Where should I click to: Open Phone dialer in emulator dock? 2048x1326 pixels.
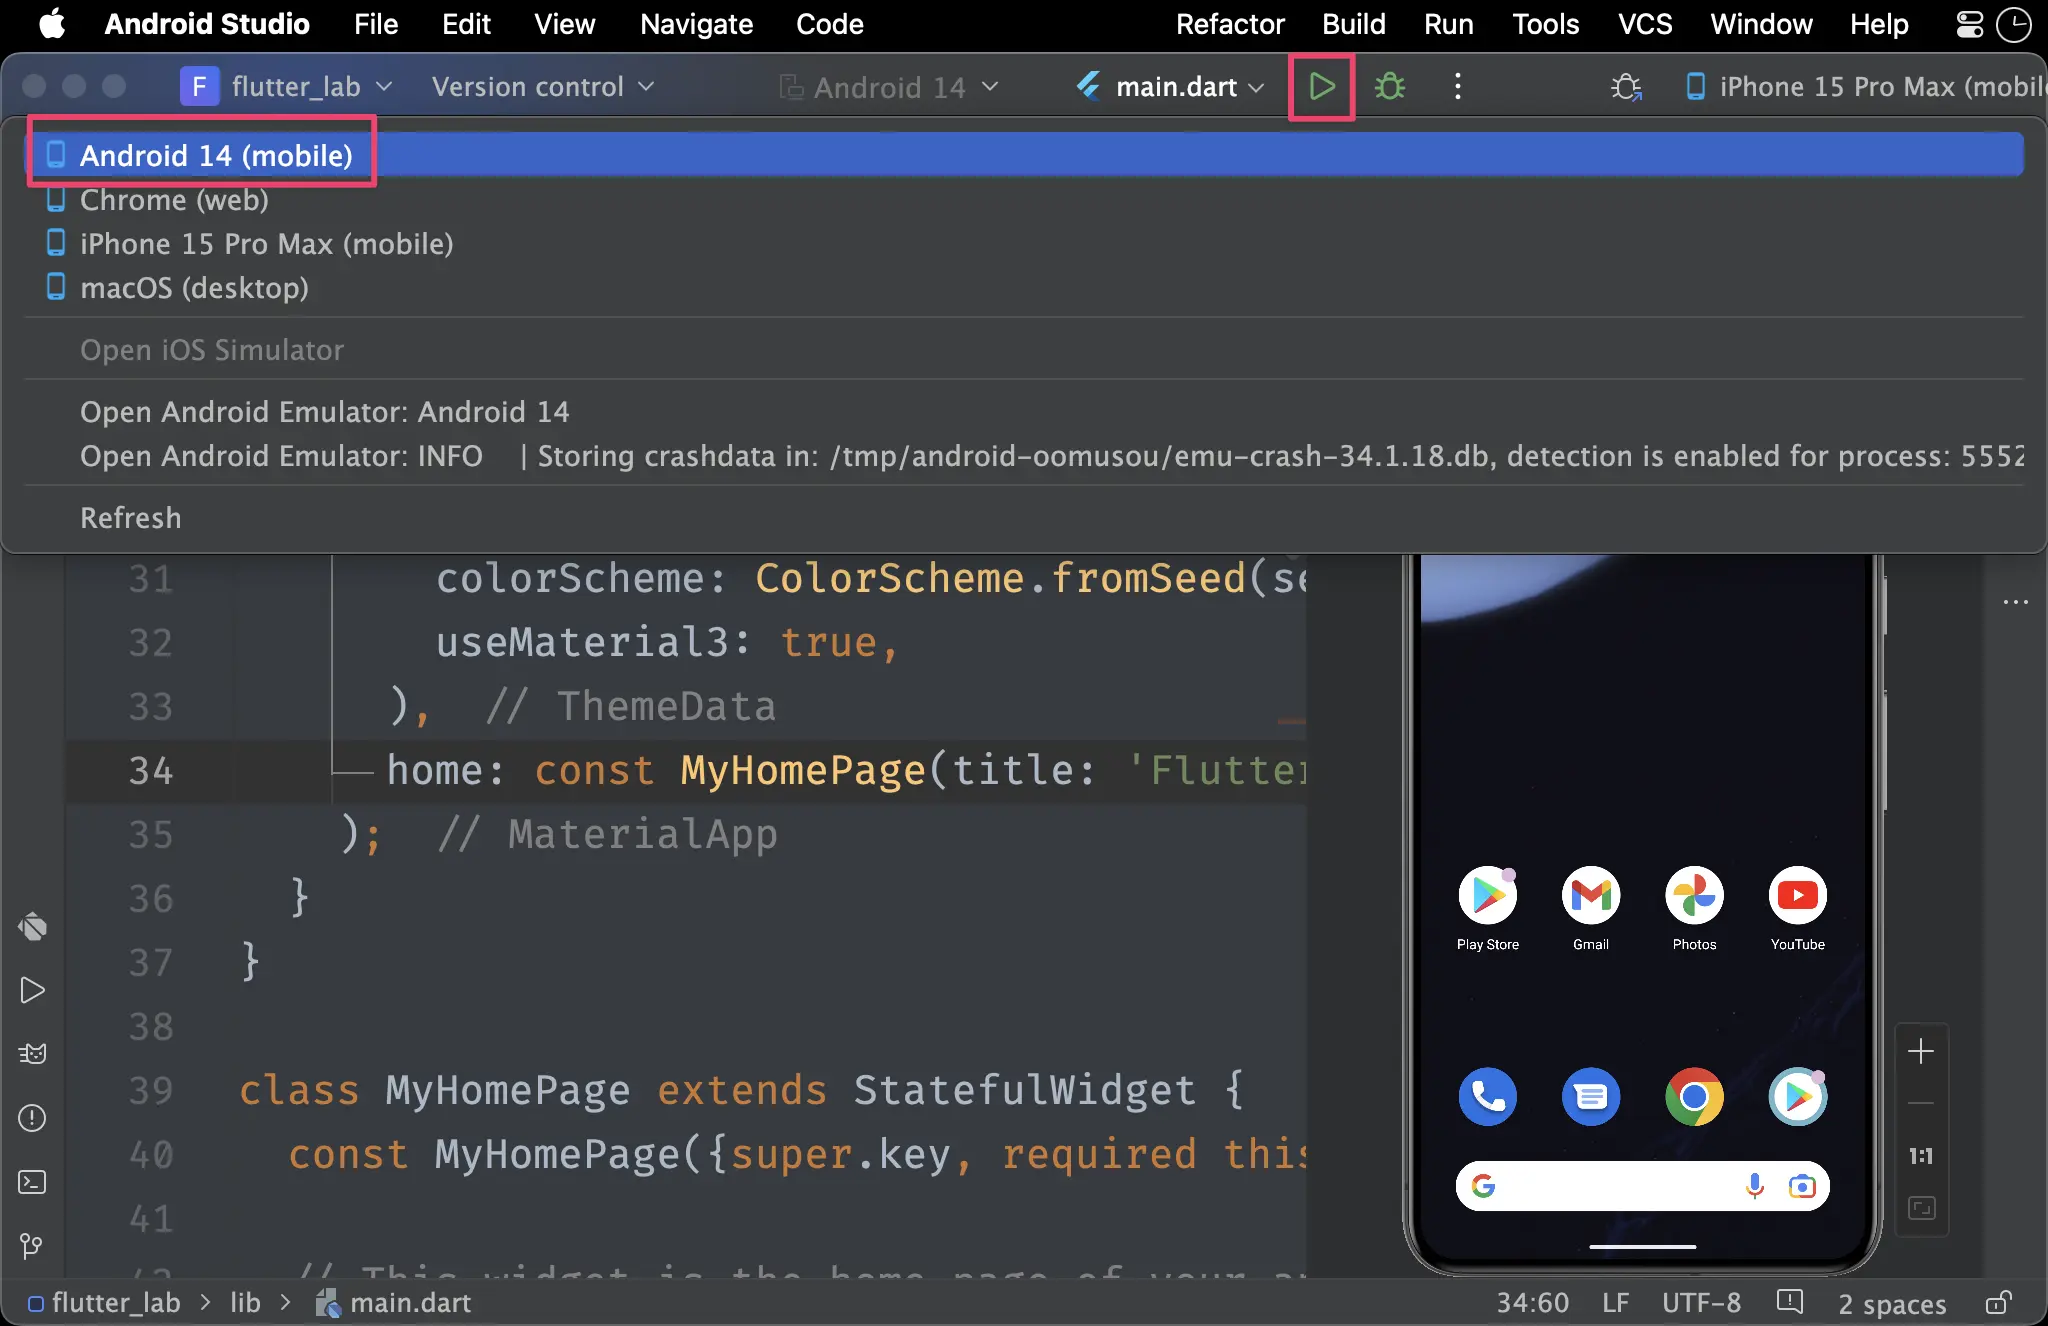(1488, 1097)
